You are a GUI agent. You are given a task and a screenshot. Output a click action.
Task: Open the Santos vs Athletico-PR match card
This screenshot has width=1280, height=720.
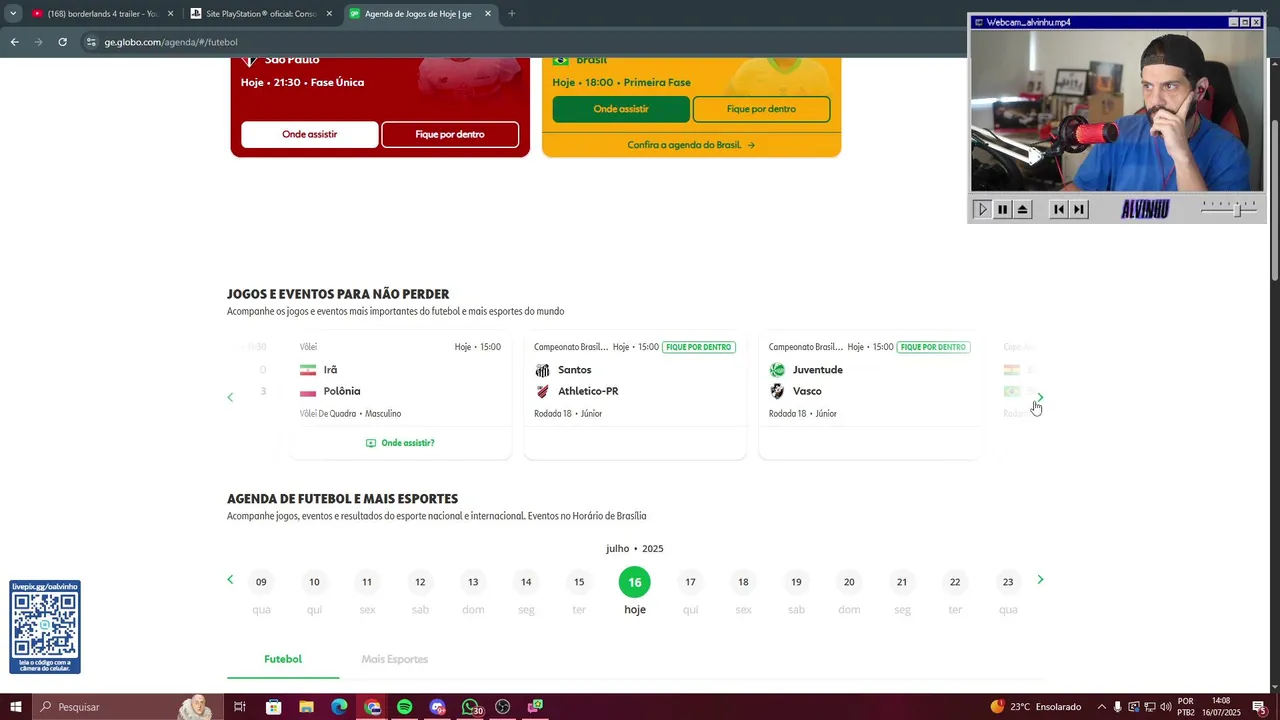point(635,395)
